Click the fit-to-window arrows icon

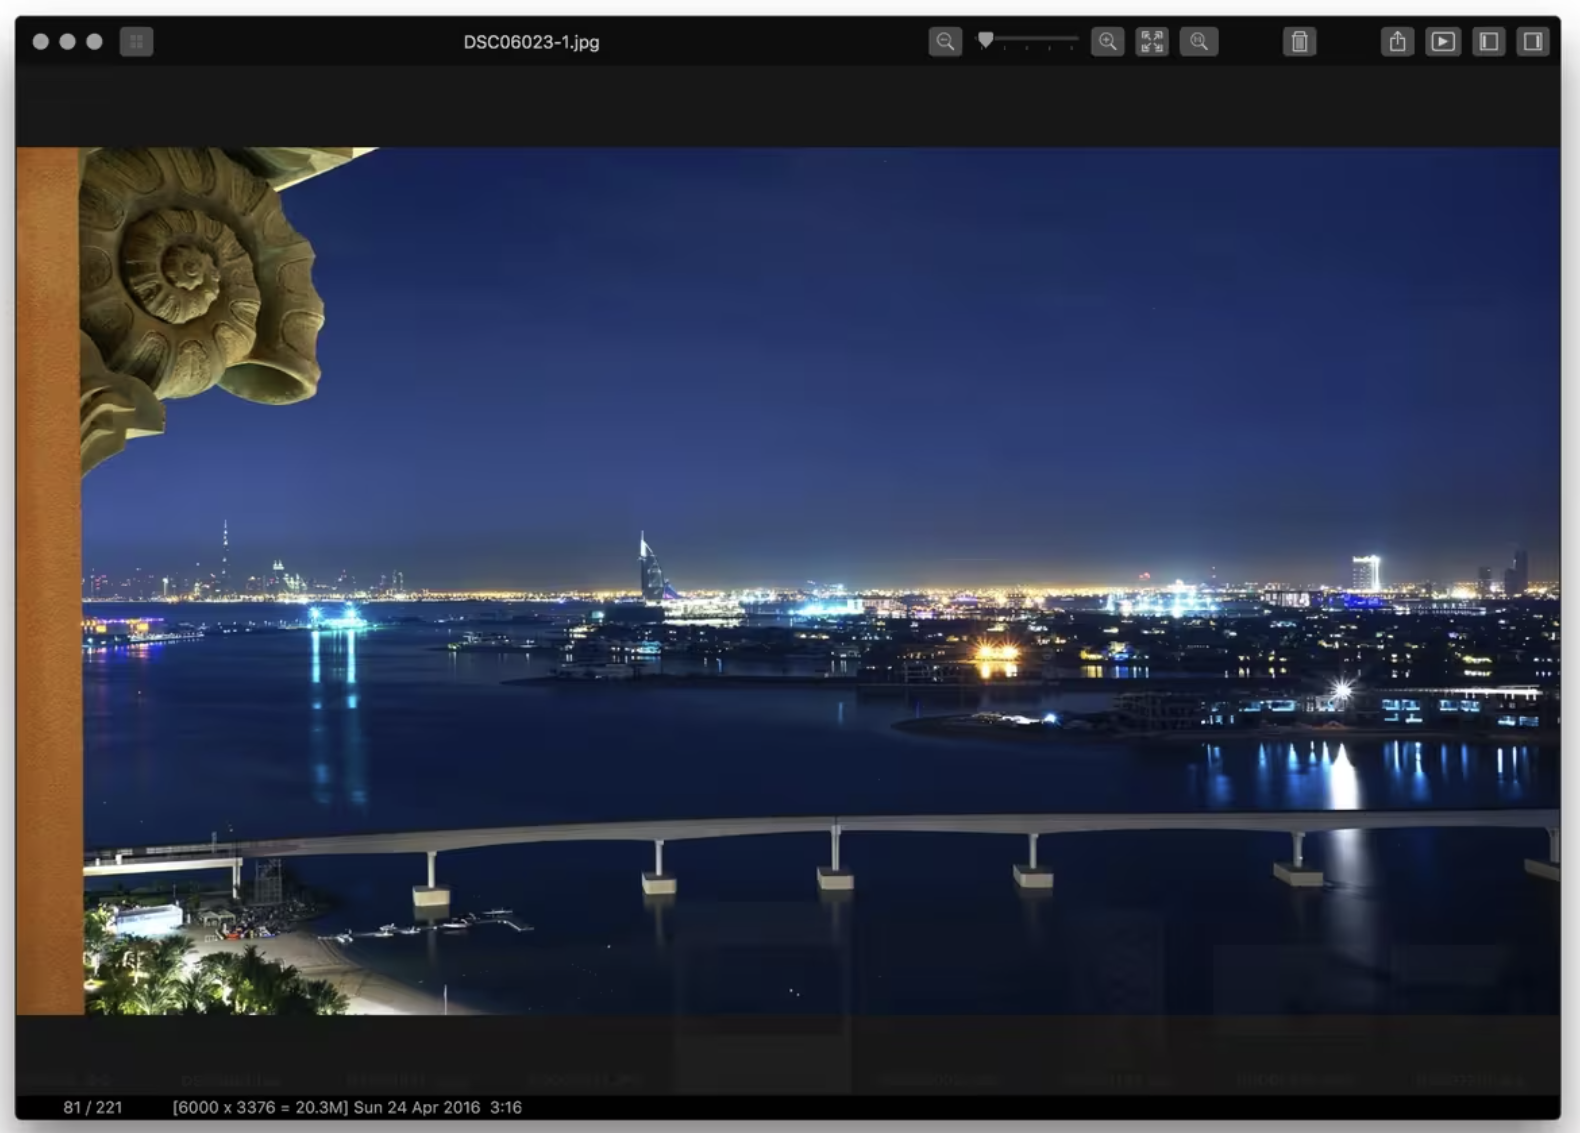1152,42
